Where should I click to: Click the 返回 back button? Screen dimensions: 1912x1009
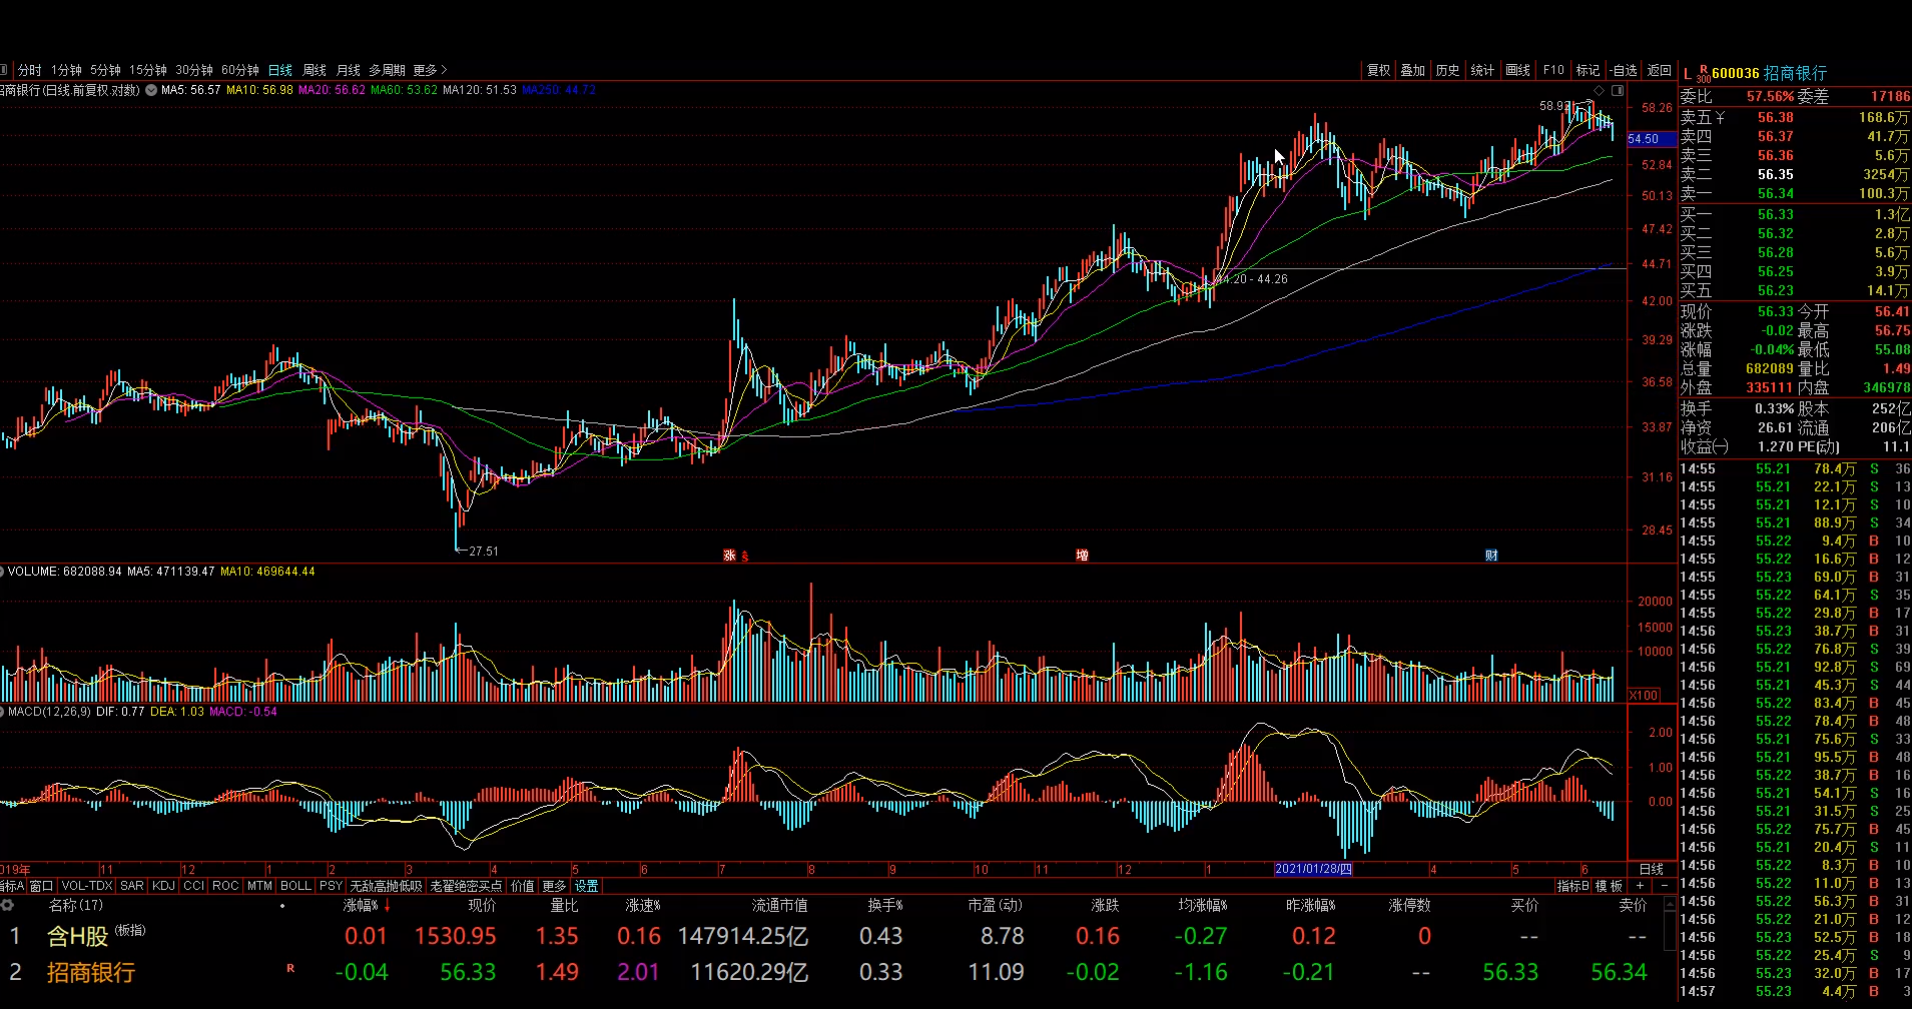[x=1660, y=70]
